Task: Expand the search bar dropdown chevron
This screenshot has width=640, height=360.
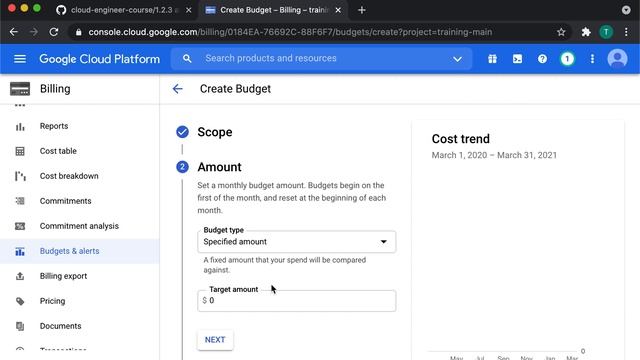Action: pos(457,59)
